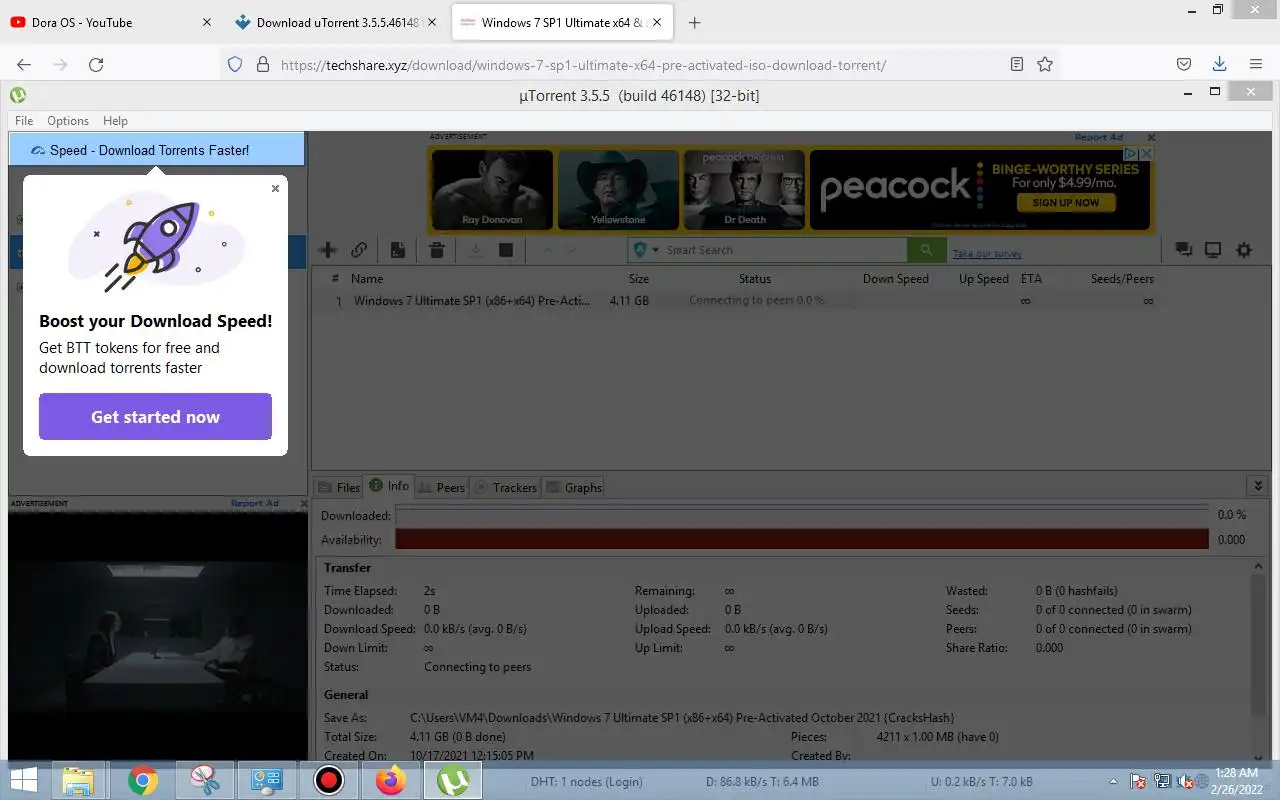Click the green search magnifier button
Viewport: 1280px width, 800px height.
[x=926, y=250]
